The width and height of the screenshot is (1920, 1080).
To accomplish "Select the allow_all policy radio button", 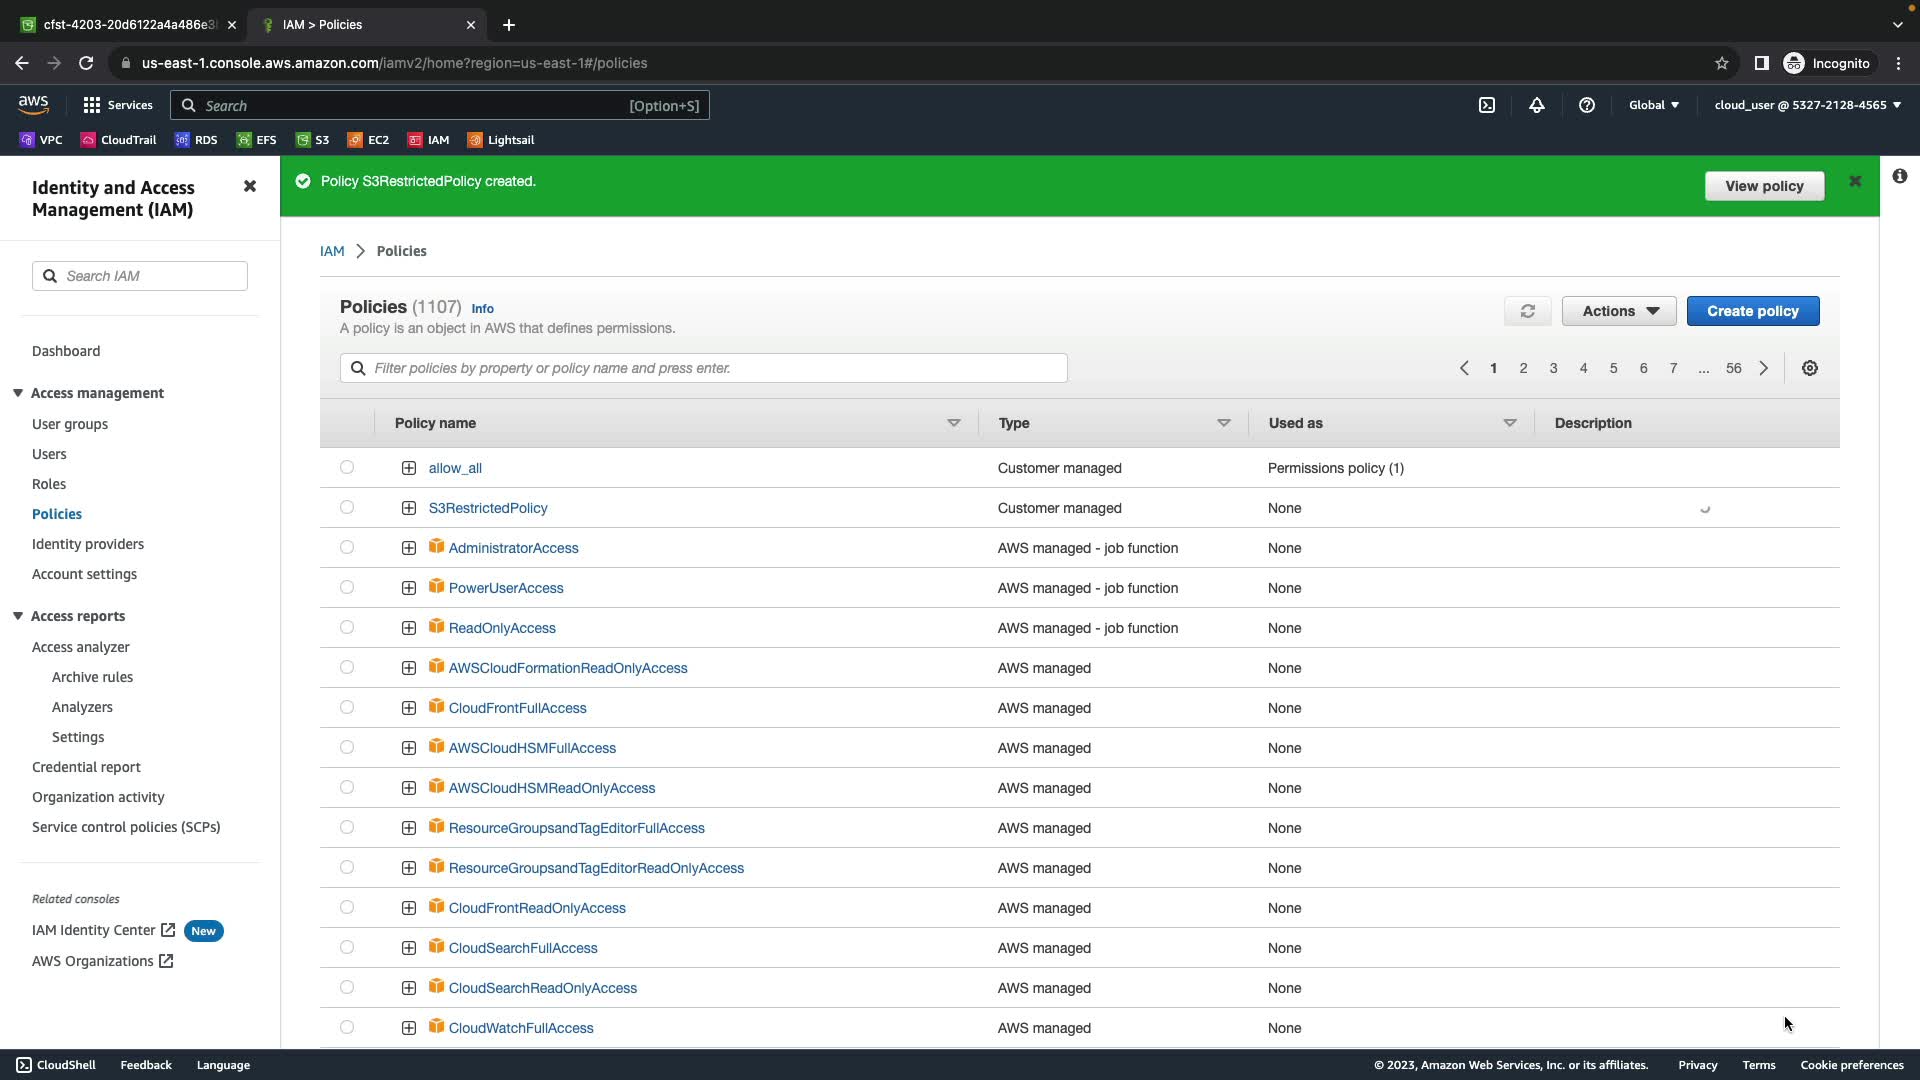I will click(x=347, y=467).
